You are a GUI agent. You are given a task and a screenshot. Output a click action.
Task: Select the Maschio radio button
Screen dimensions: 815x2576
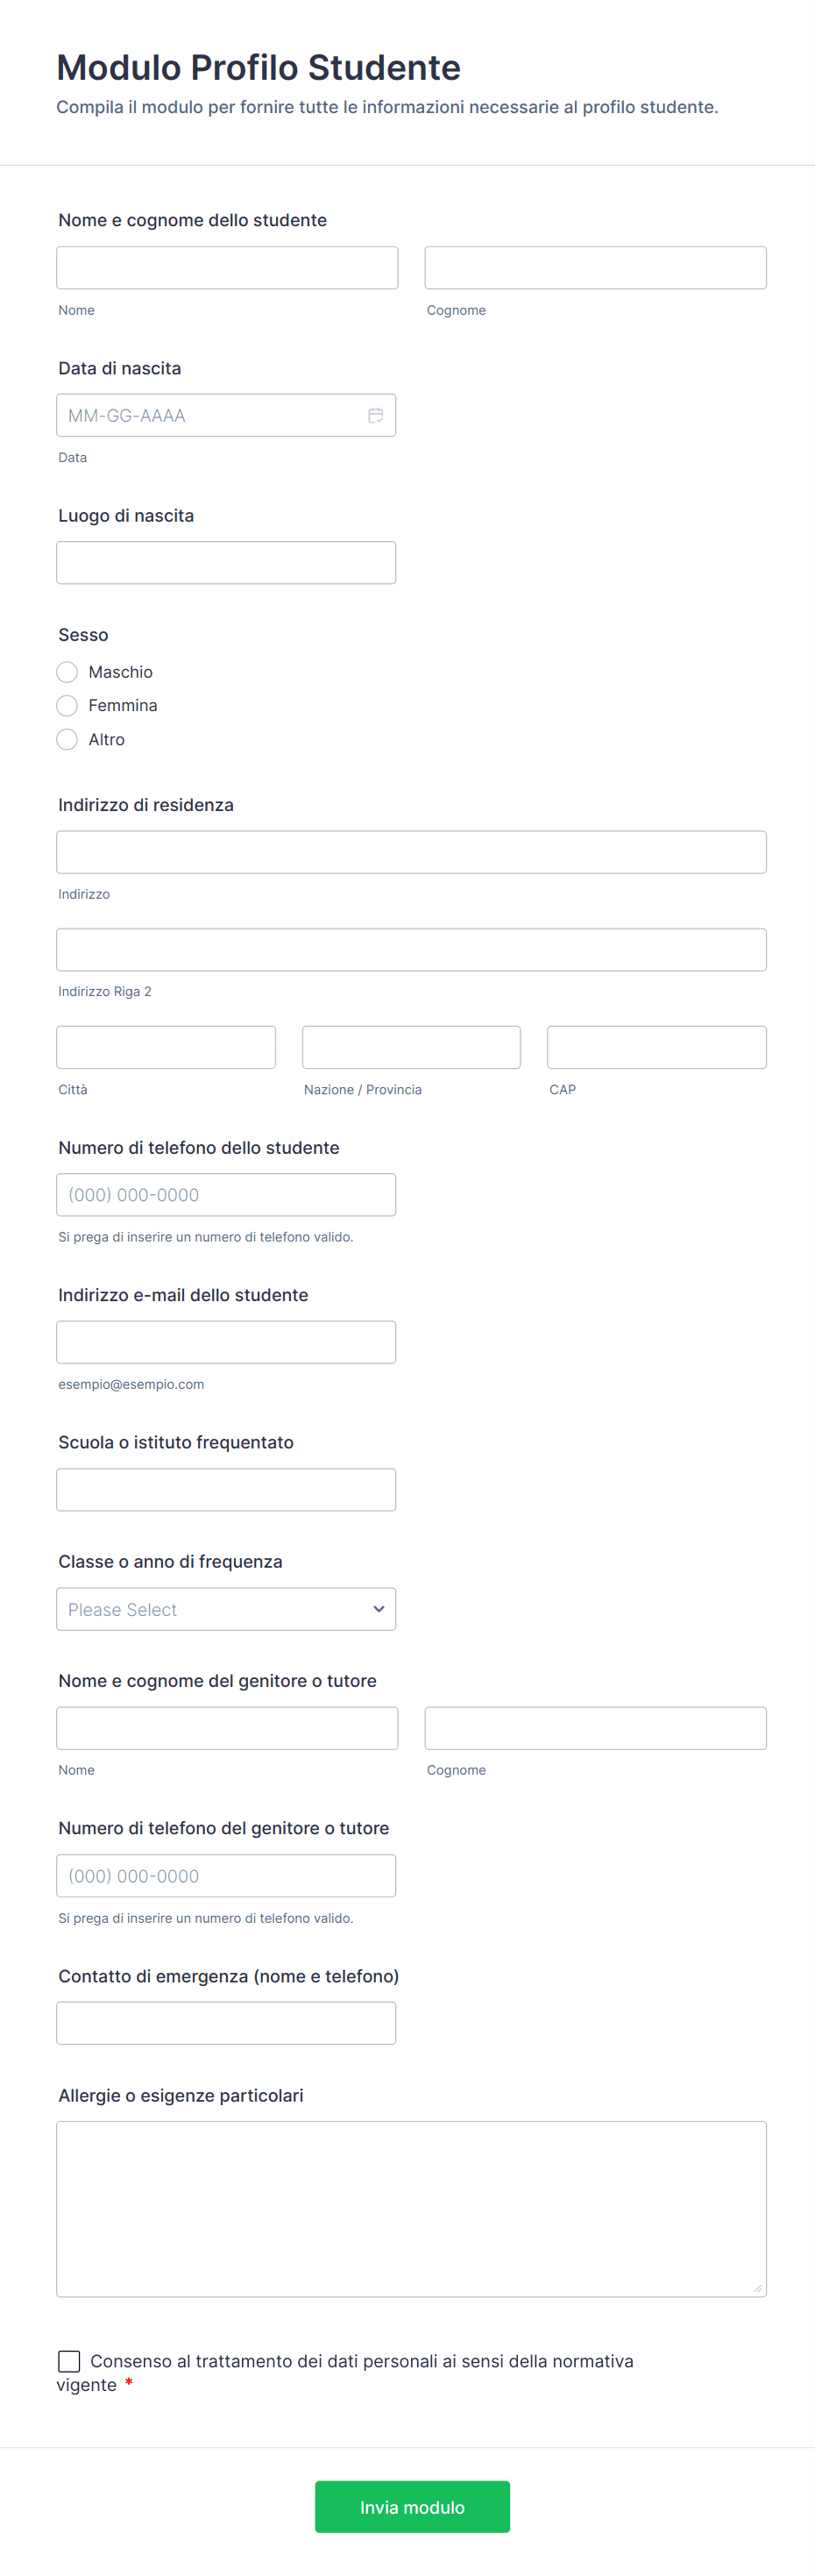click(67, 672)
